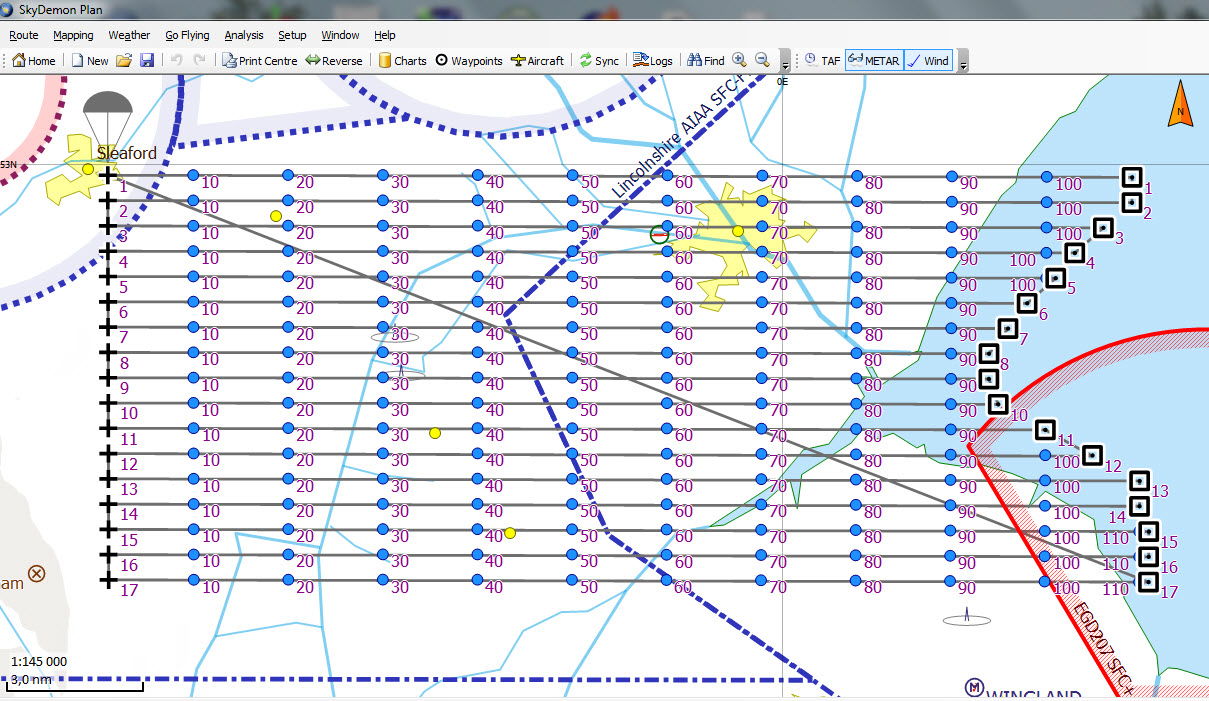The image size is (1209, 701).
Task: Toggle the TAF weather overlay
Action: (x=822, y=60)
